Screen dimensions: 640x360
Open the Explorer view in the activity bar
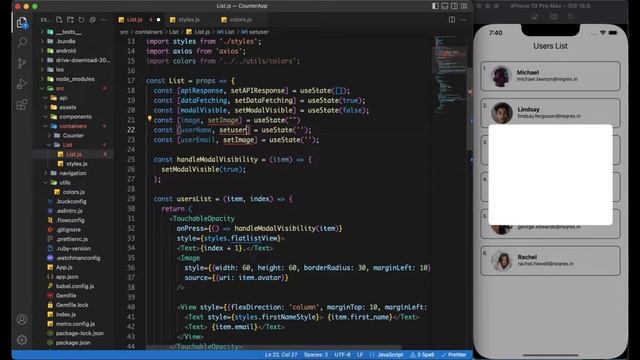pyautogui.click(x=22, y=22)
